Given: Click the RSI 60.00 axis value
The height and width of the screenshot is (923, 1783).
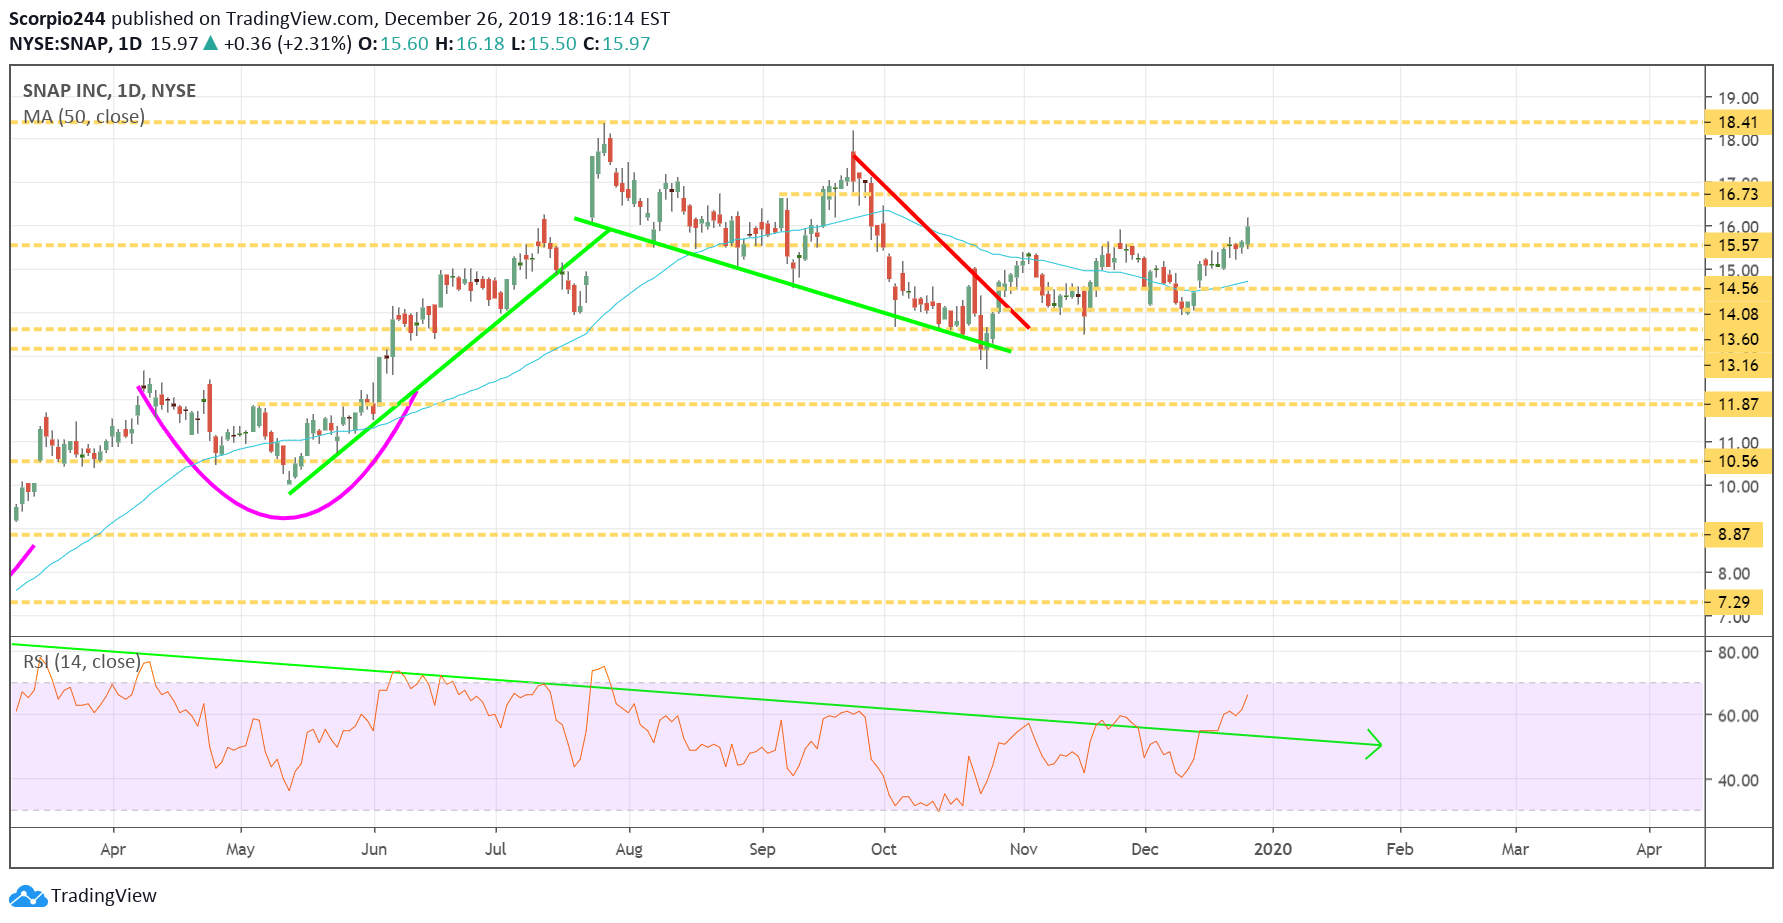Looking at the screenshot, I should pyautogui.click(x=1738, y=715).
